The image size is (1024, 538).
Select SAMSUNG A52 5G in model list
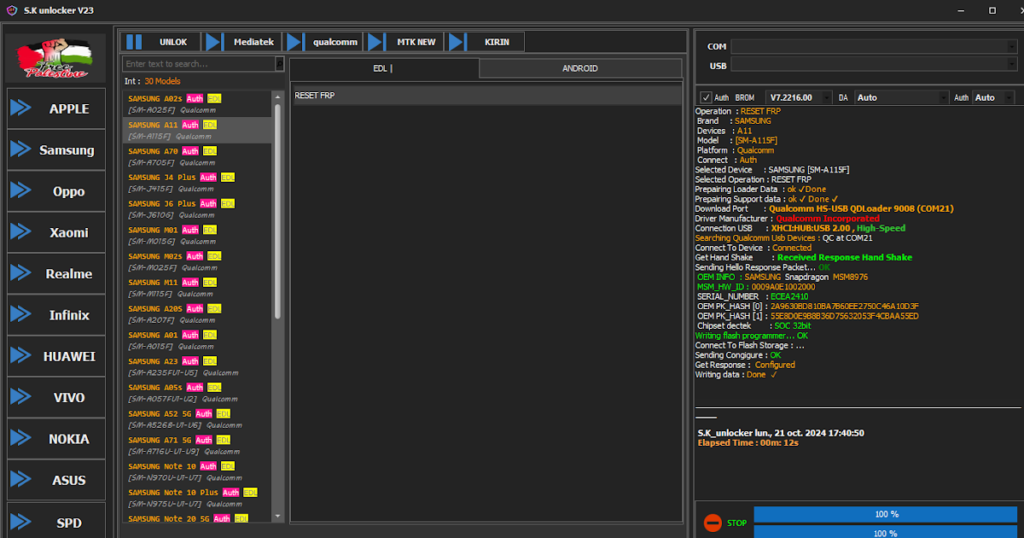(197, 419)
